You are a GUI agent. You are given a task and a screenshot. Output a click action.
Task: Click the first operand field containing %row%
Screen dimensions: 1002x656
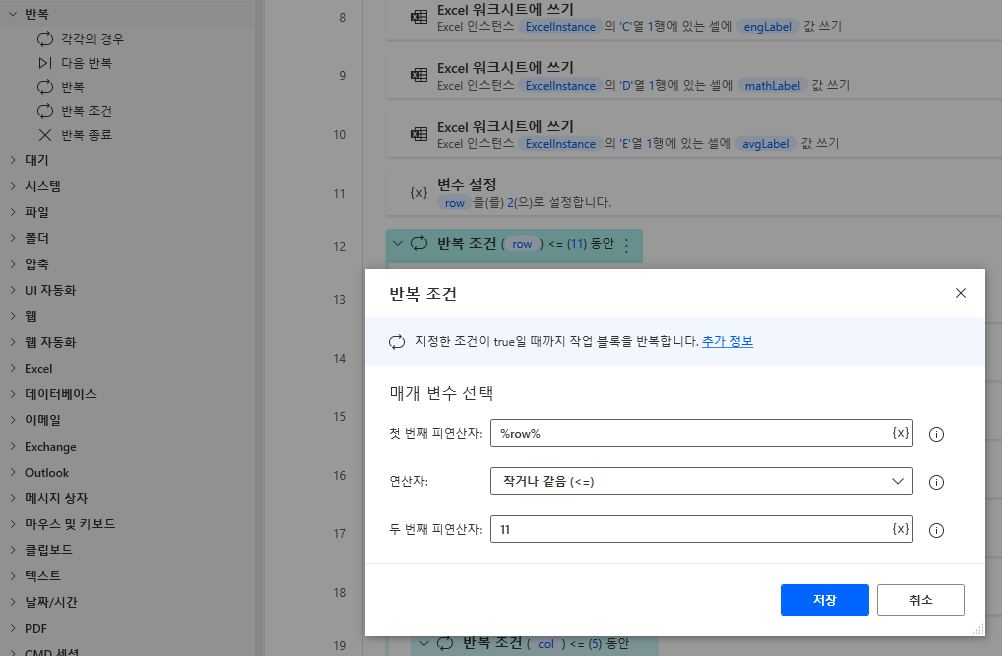[701, 433]
